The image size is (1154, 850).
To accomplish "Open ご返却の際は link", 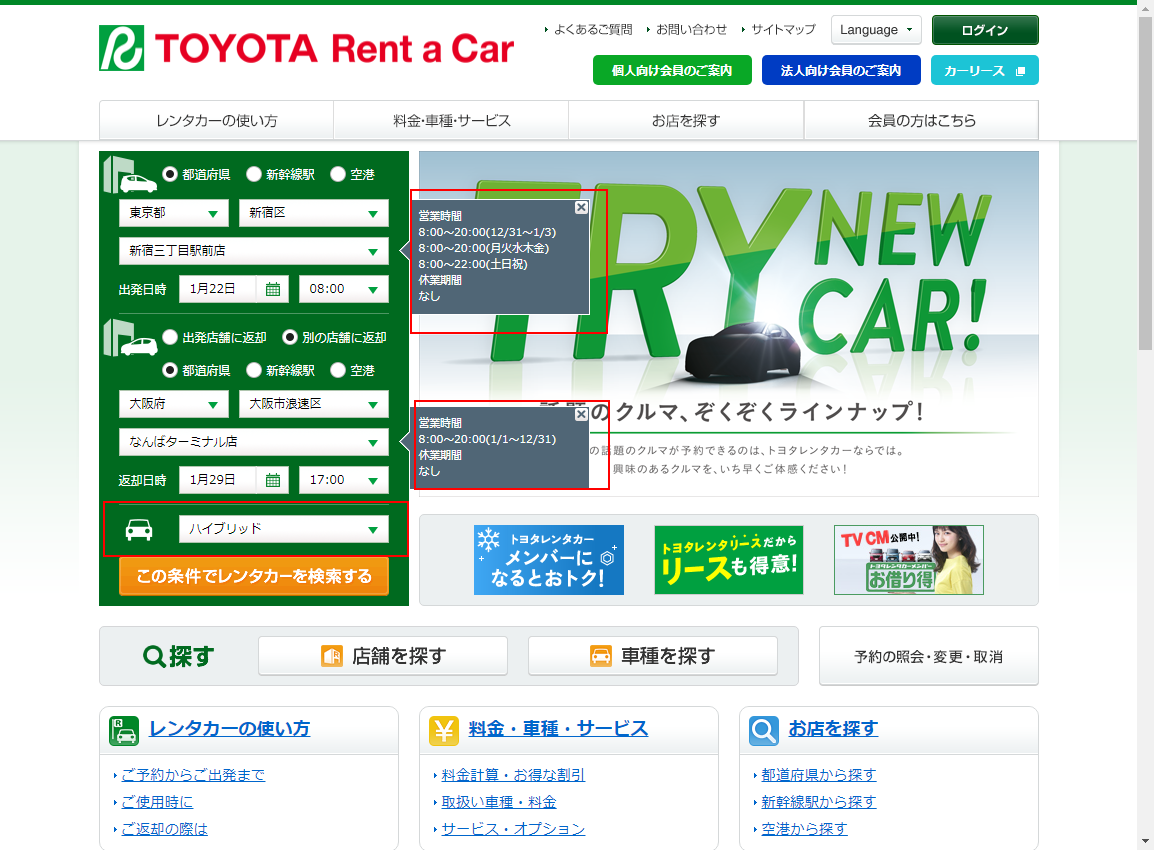I will coord(164,829).
